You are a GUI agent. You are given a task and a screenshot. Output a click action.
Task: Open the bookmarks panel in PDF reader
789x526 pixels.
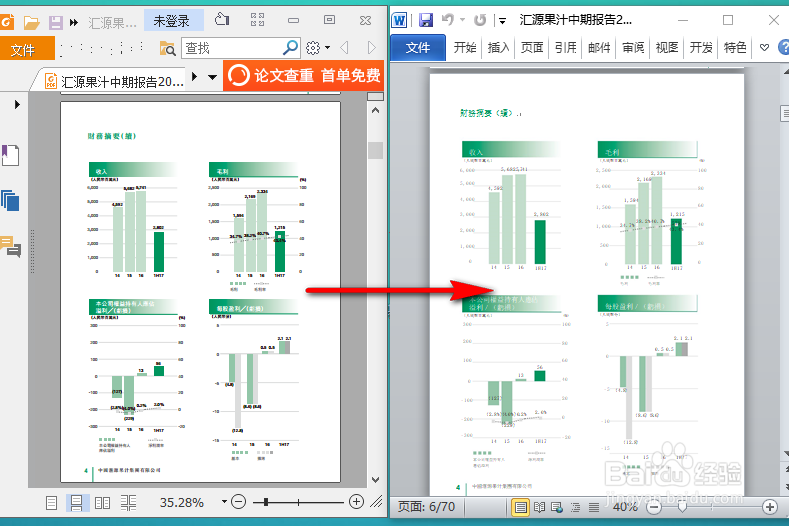[x=10, y=155]
